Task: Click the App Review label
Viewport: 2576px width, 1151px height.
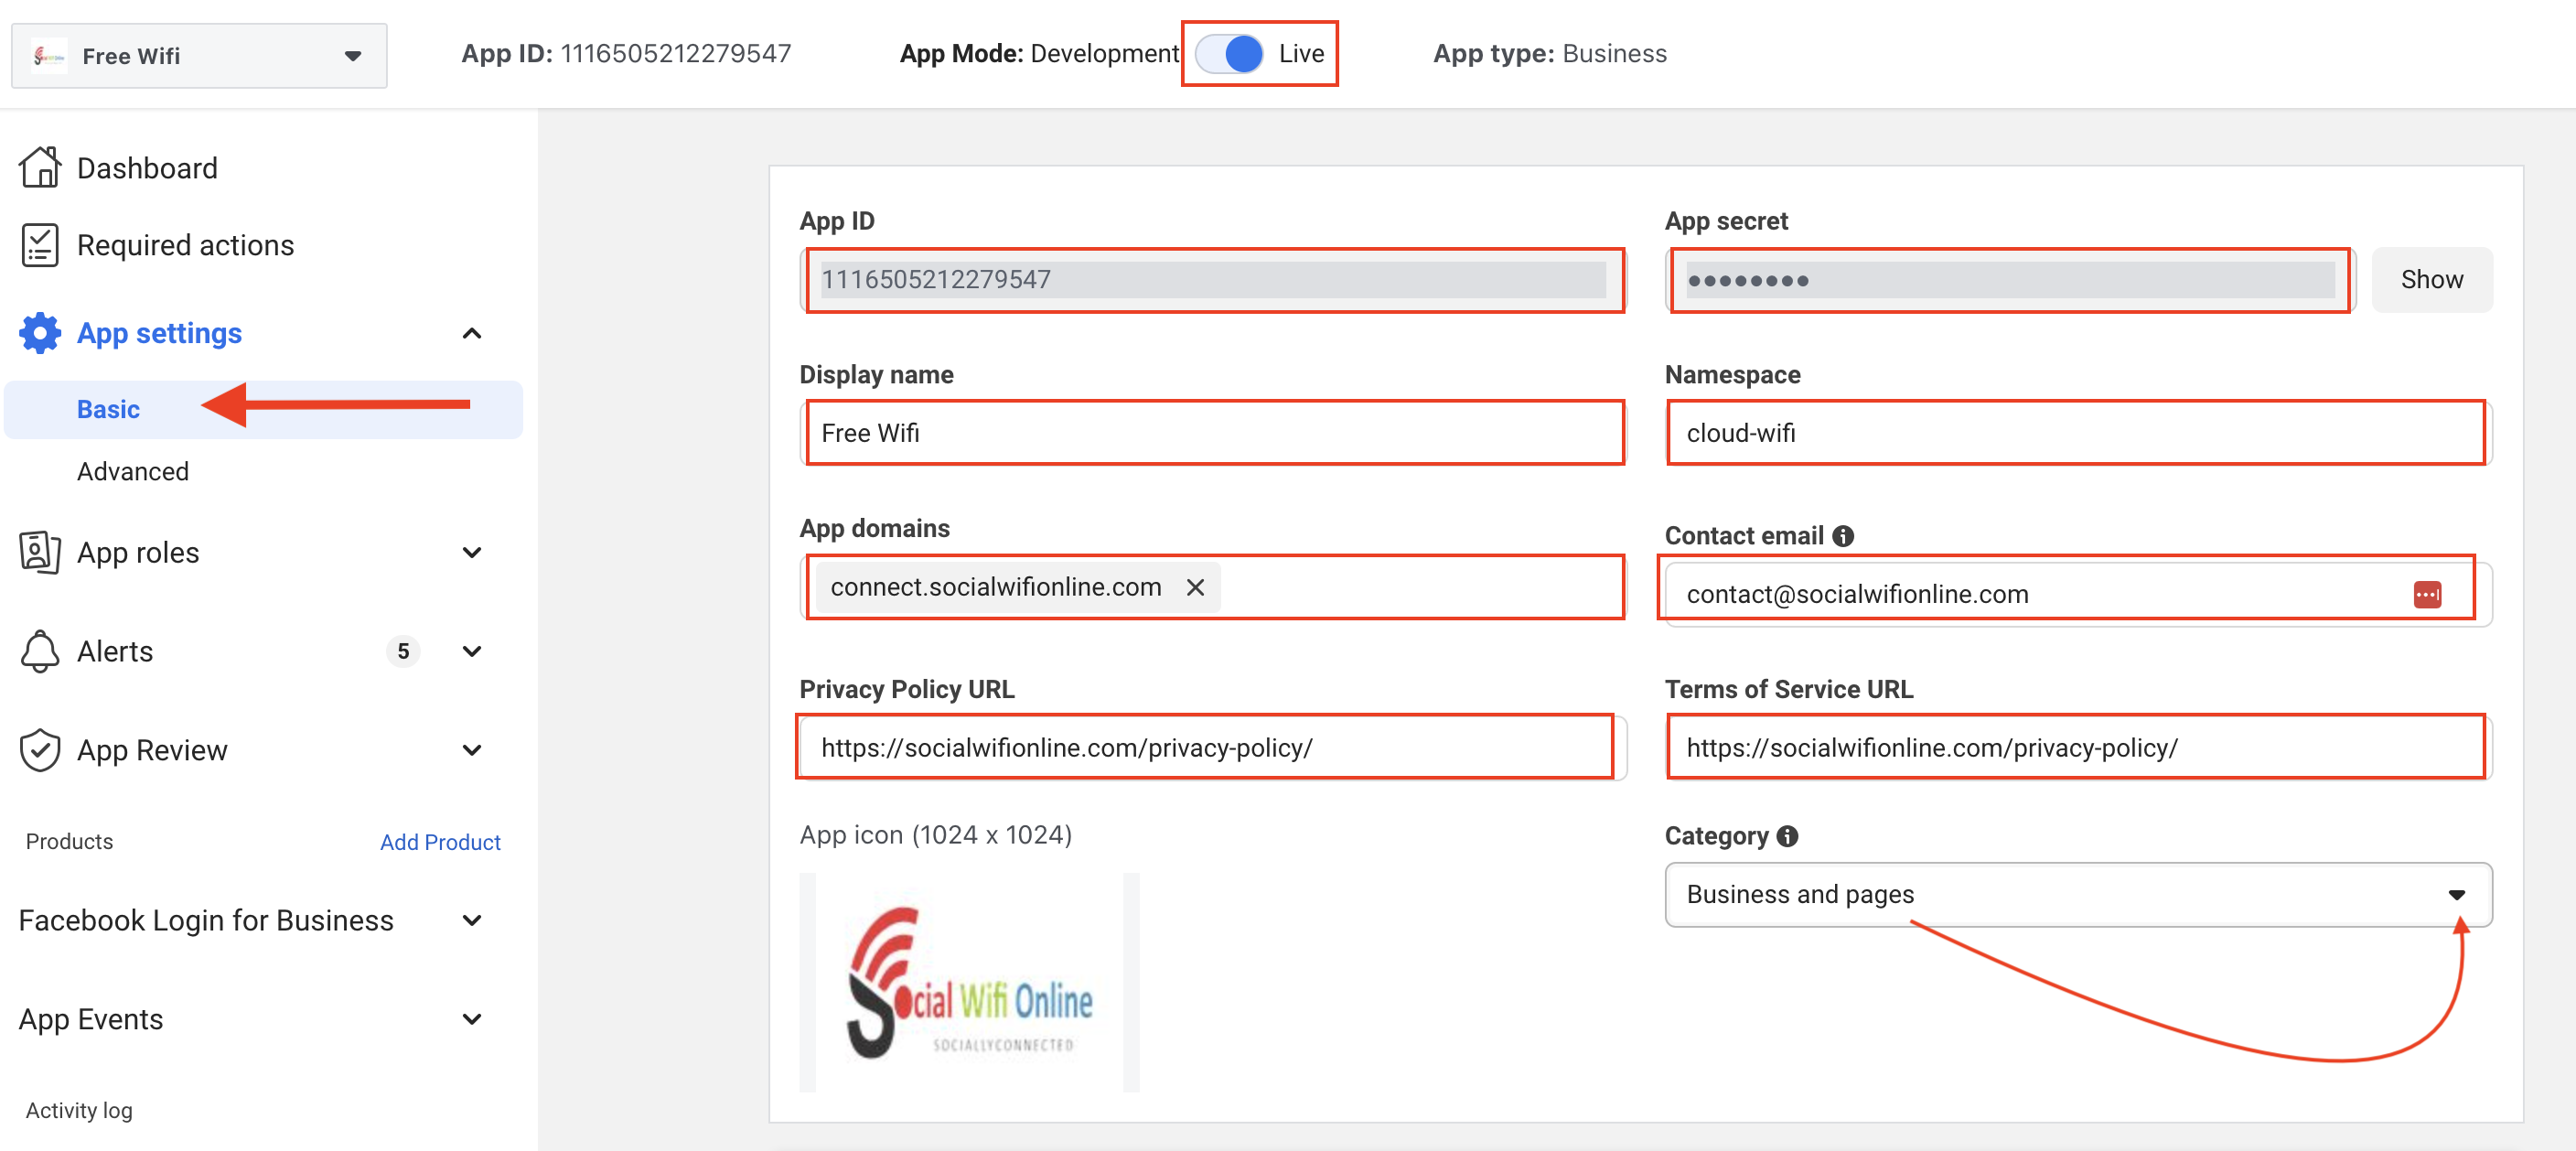Action: tap(152, 750)
